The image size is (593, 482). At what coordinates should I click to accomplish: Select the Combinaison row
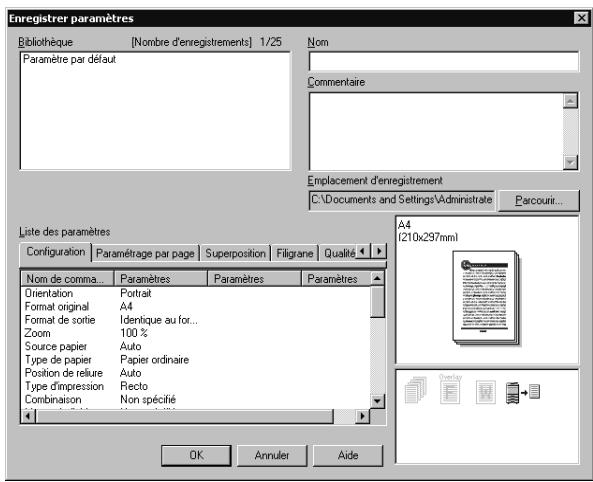pos(196,399)
